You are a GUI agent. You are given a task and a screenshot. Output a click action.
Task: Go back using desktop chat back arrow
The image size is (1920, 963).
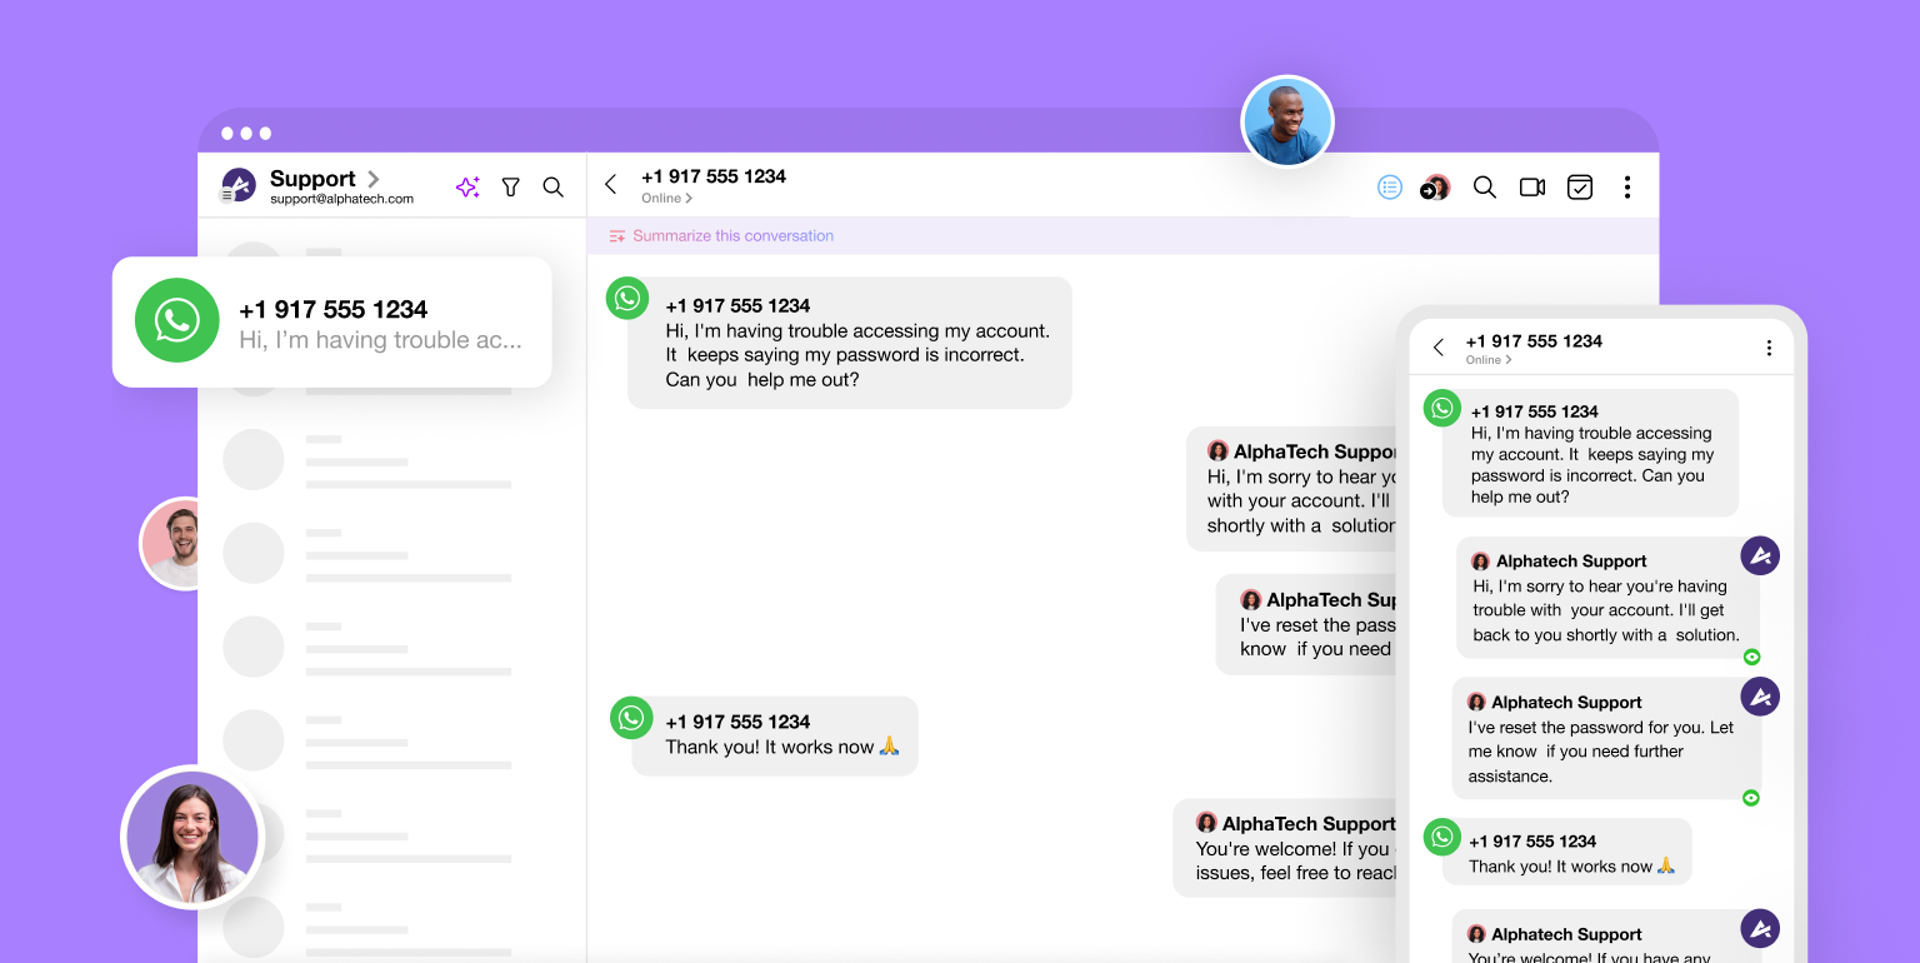pos(611,184)
